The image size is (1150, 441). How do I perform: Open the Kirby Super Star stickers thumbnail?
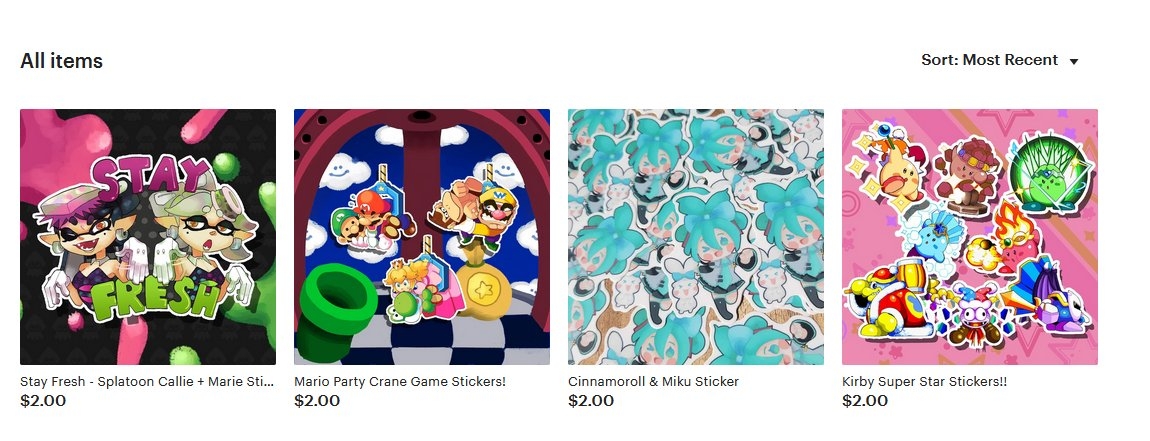tap(970, 237)
